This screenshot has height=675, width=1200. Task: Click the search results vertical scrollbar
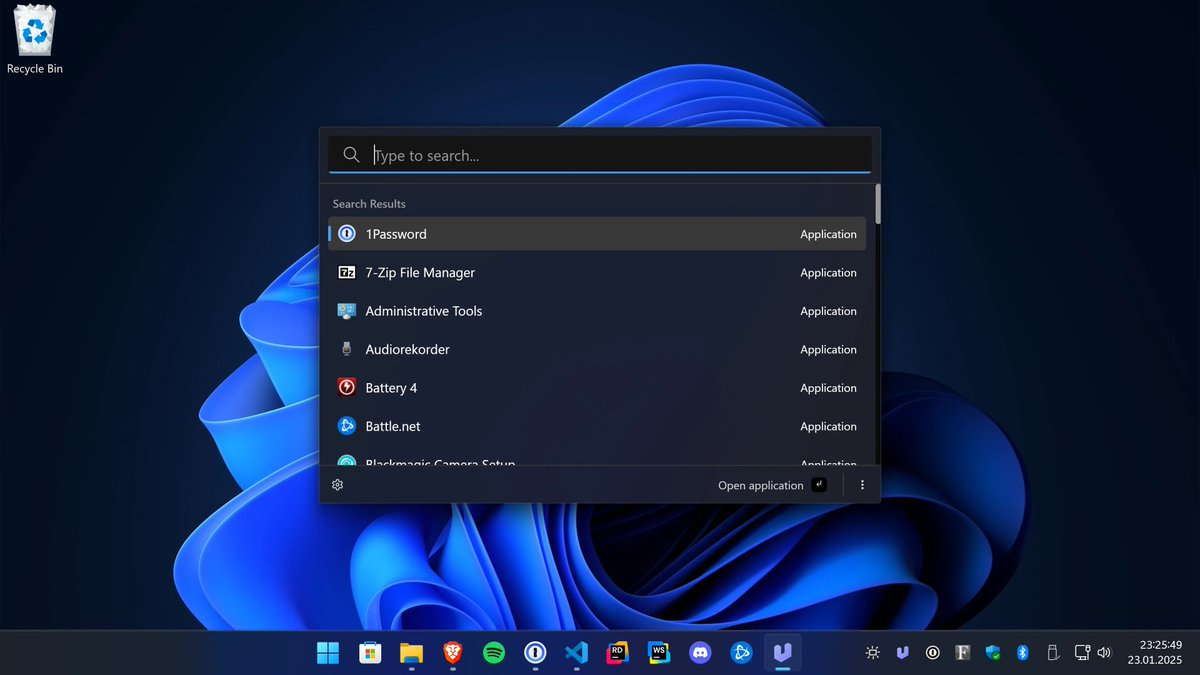point(878,203)
